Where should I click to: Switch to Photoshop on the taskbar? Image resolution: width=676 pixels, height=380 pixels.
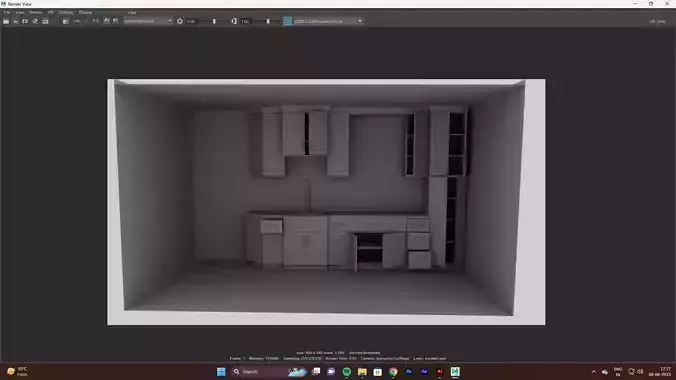coord(409,371)
